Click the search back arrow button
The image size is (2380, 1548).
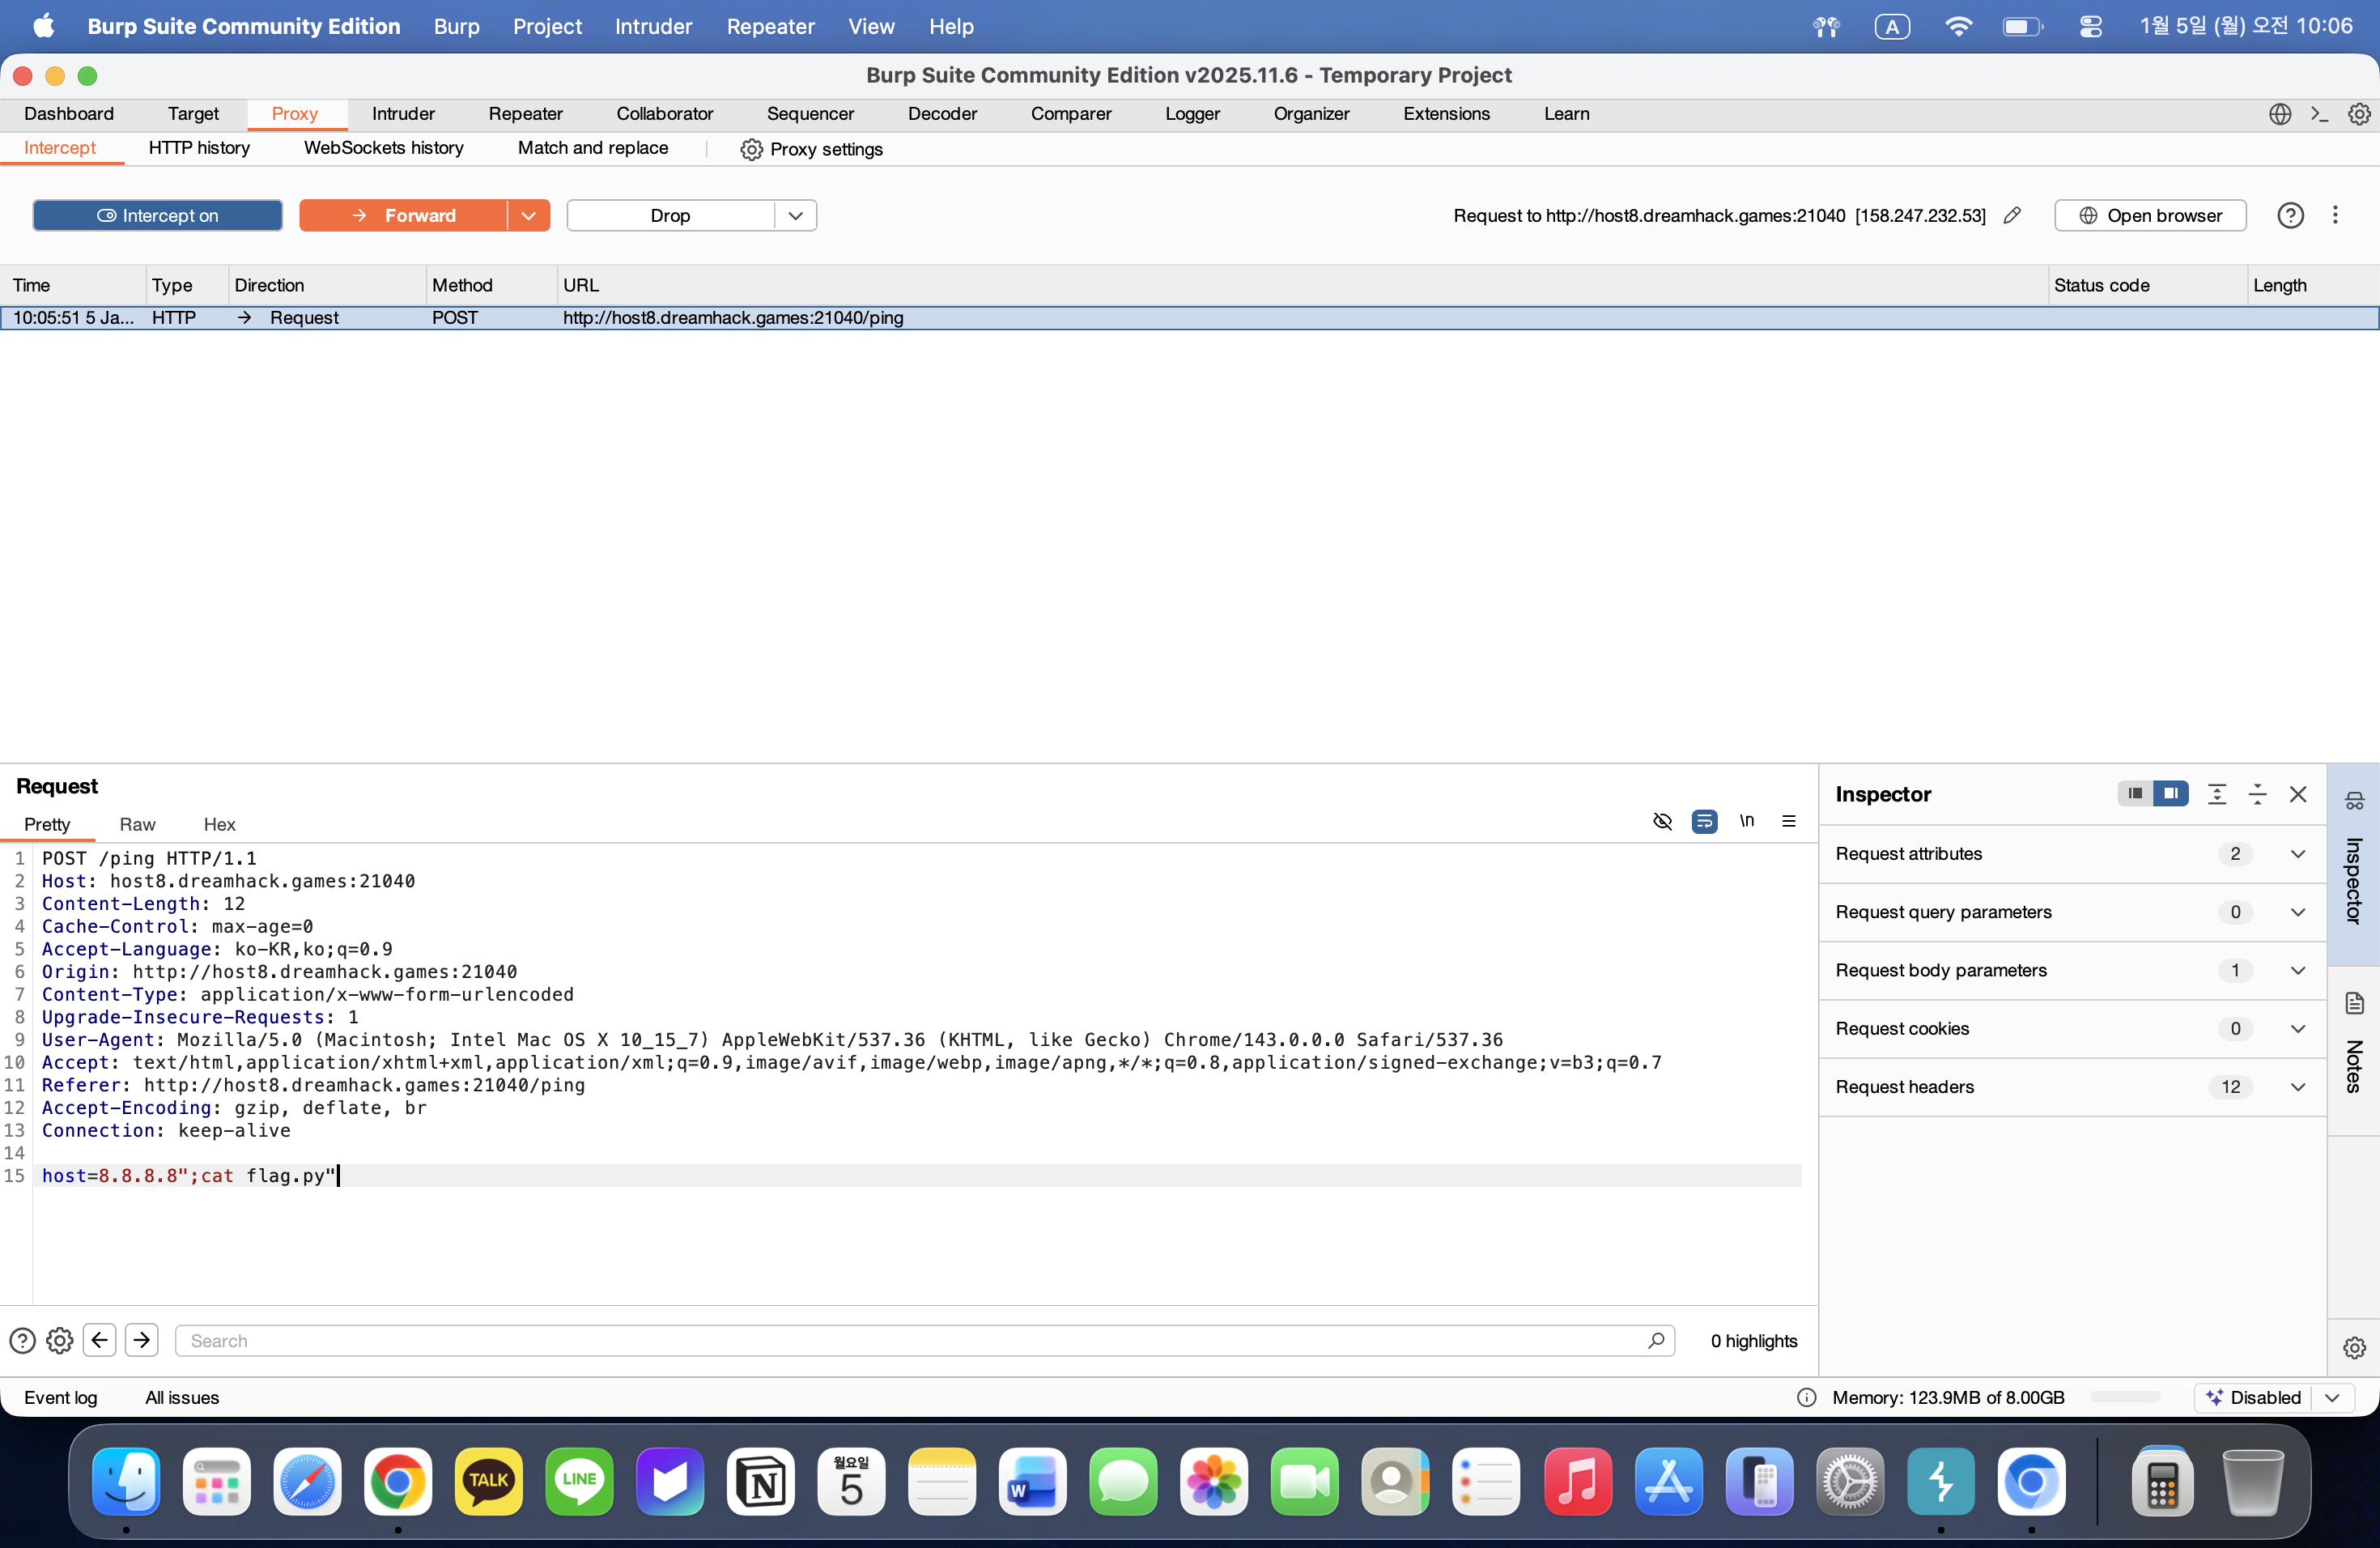click(99, 1340)
